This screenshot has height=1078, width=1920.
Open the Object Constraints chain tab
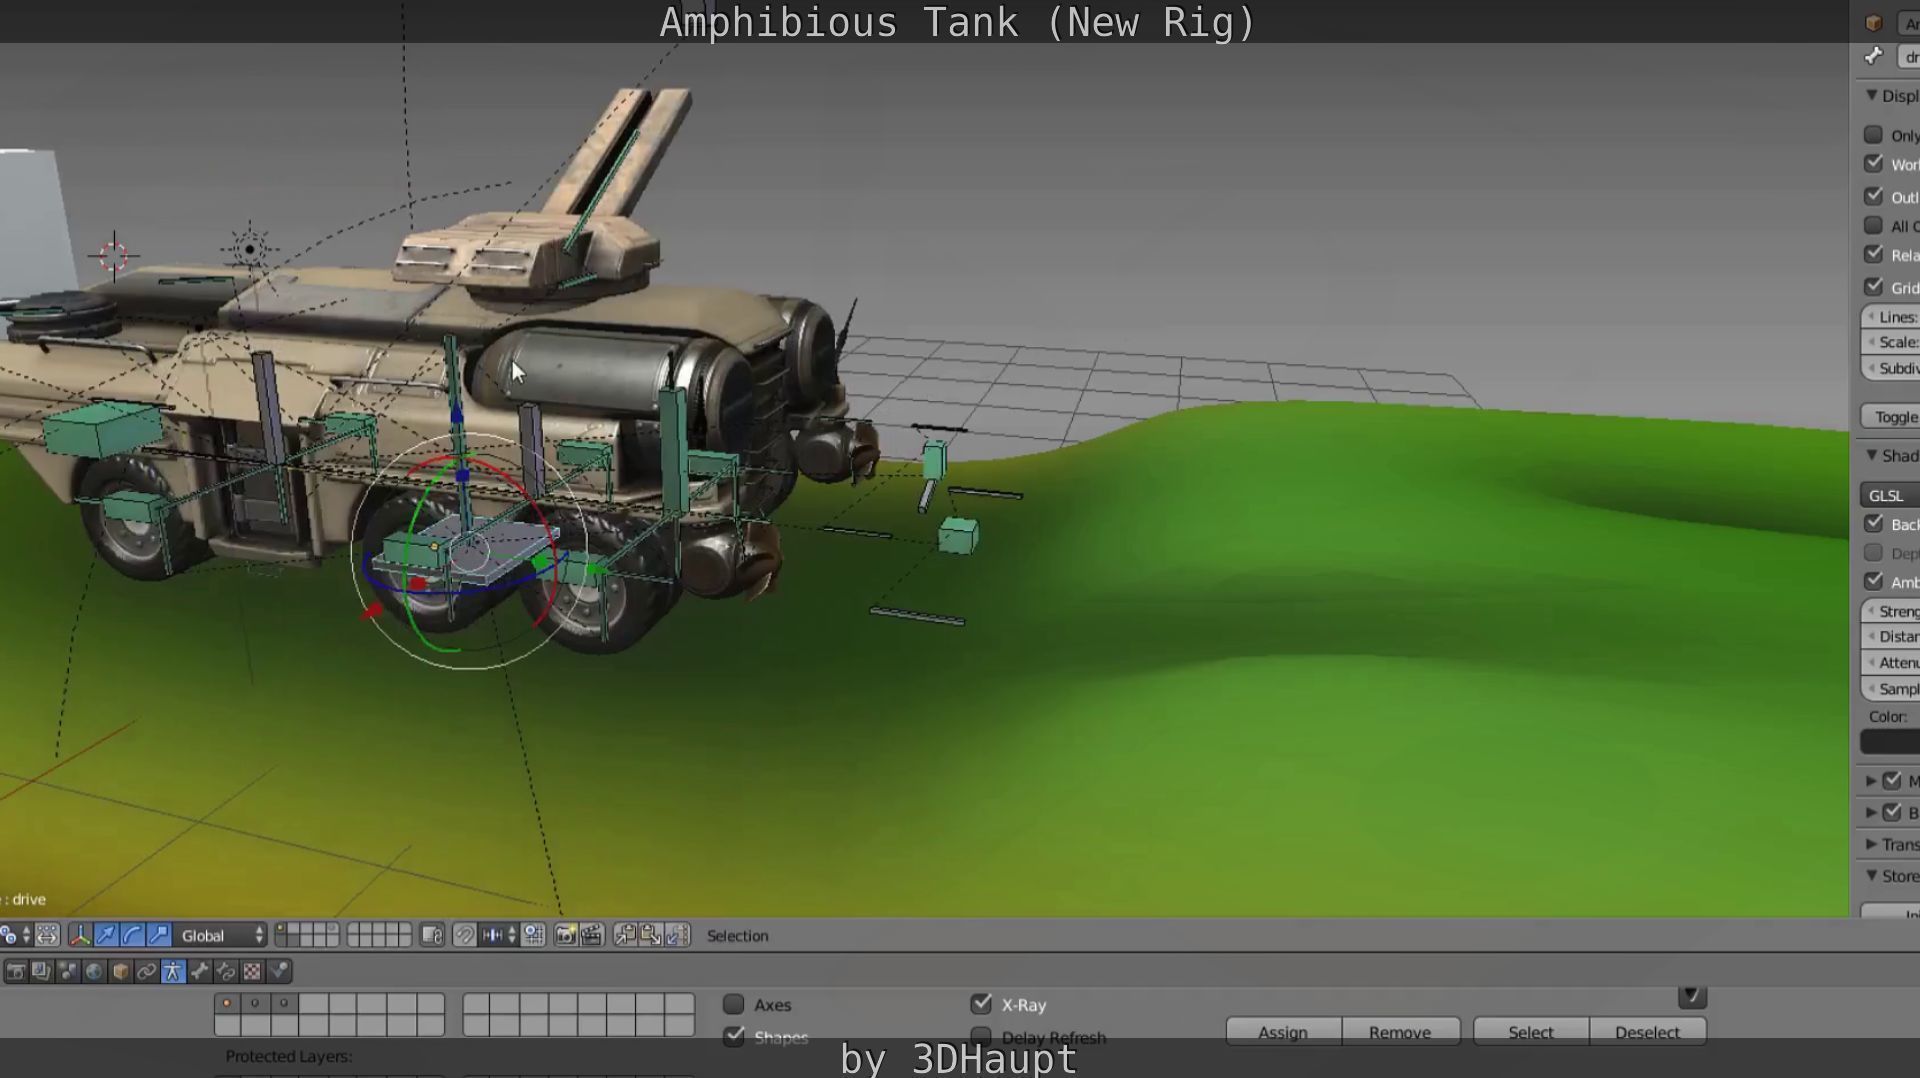[146, 971]
